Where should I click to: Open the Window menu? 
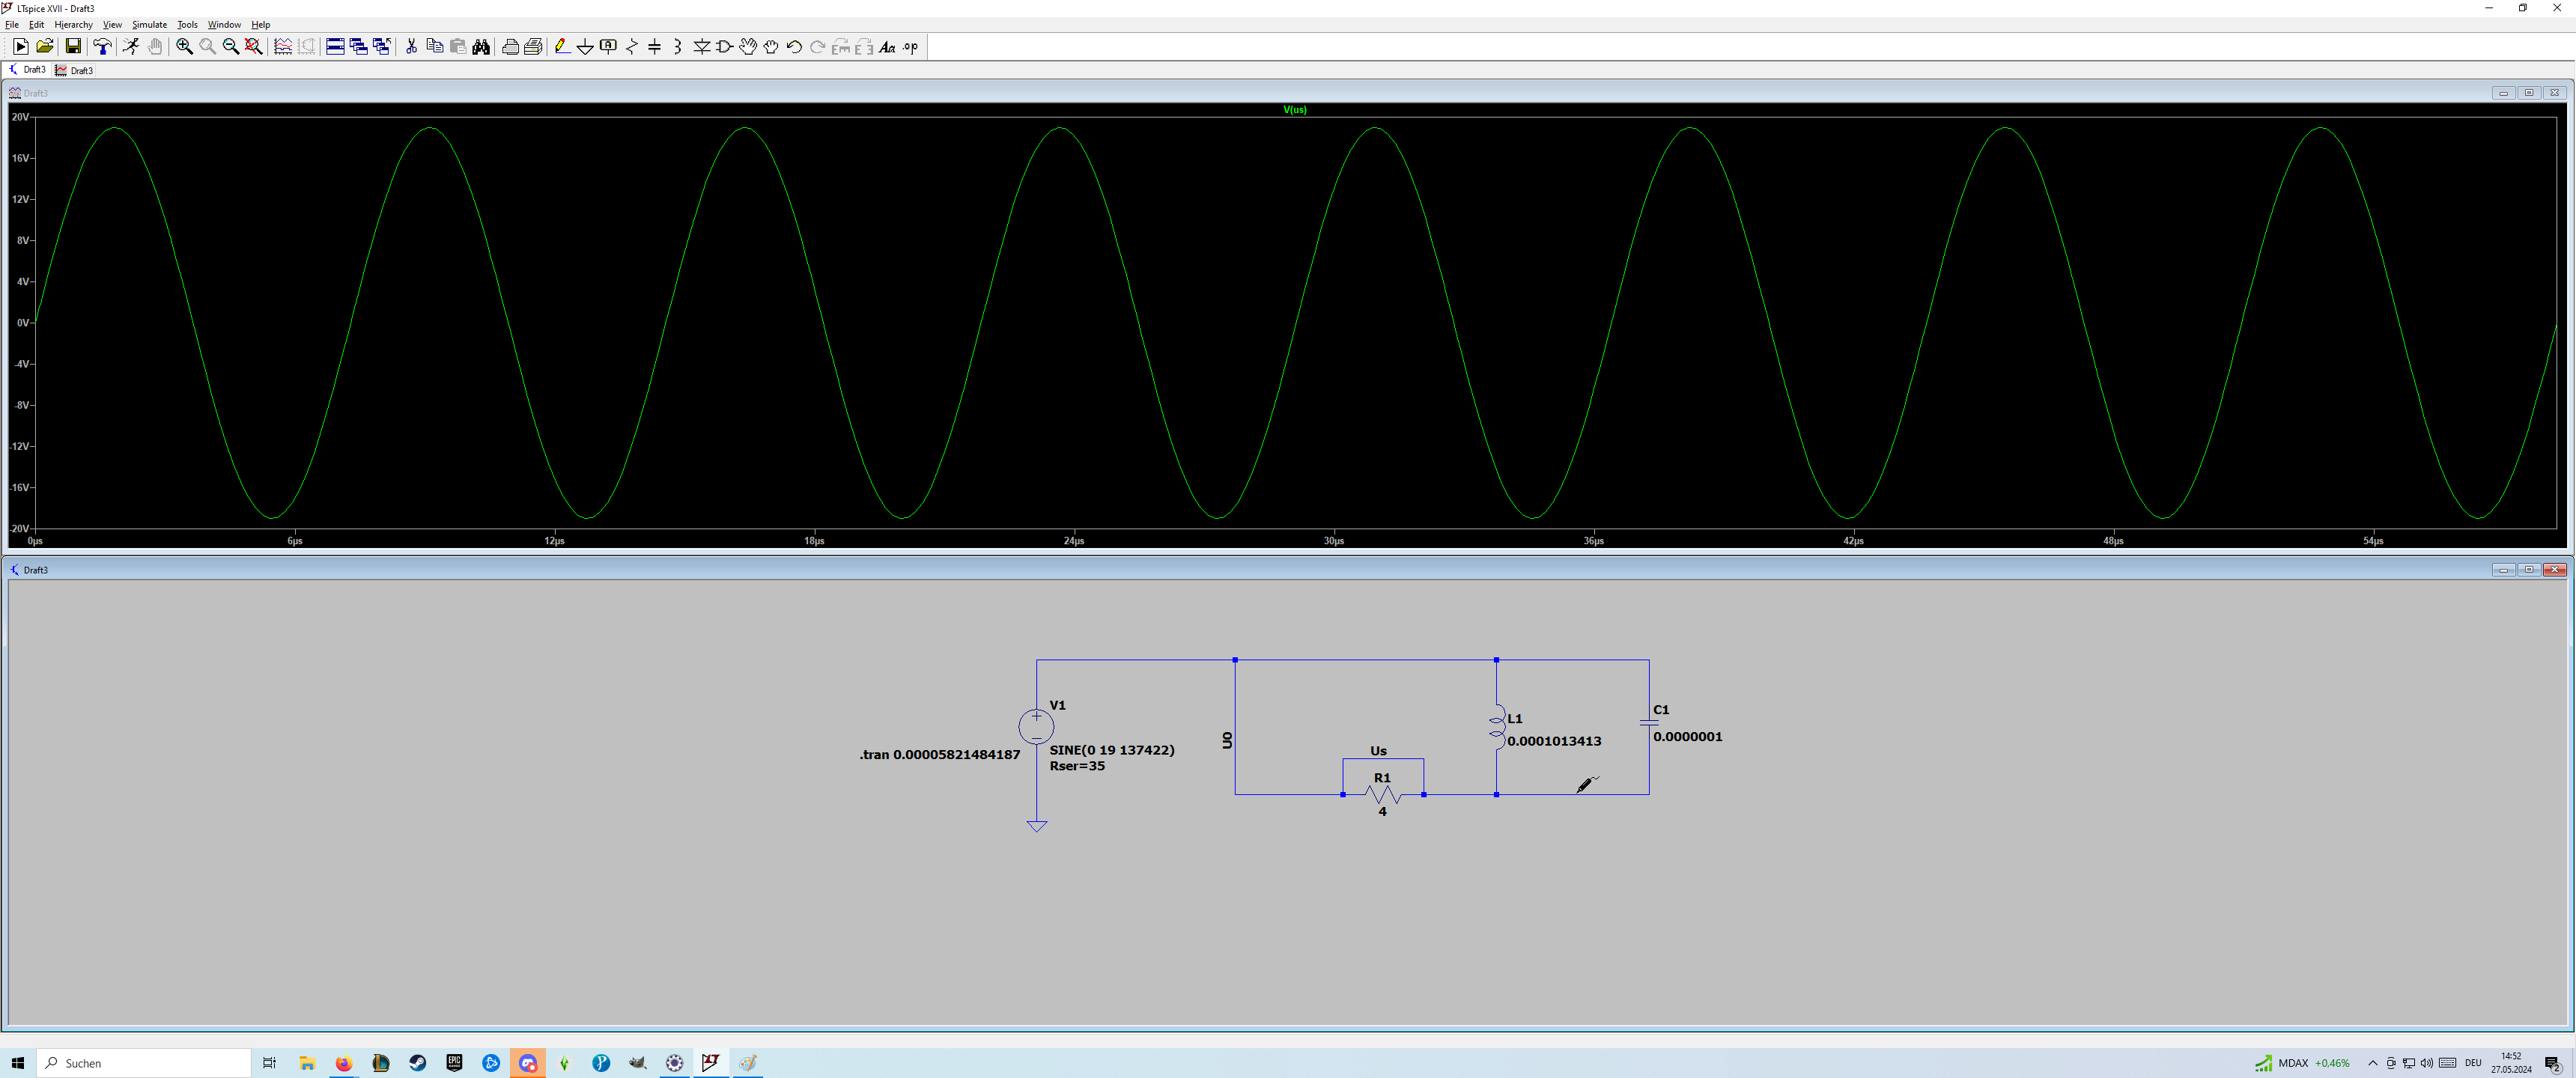(224, 25)
